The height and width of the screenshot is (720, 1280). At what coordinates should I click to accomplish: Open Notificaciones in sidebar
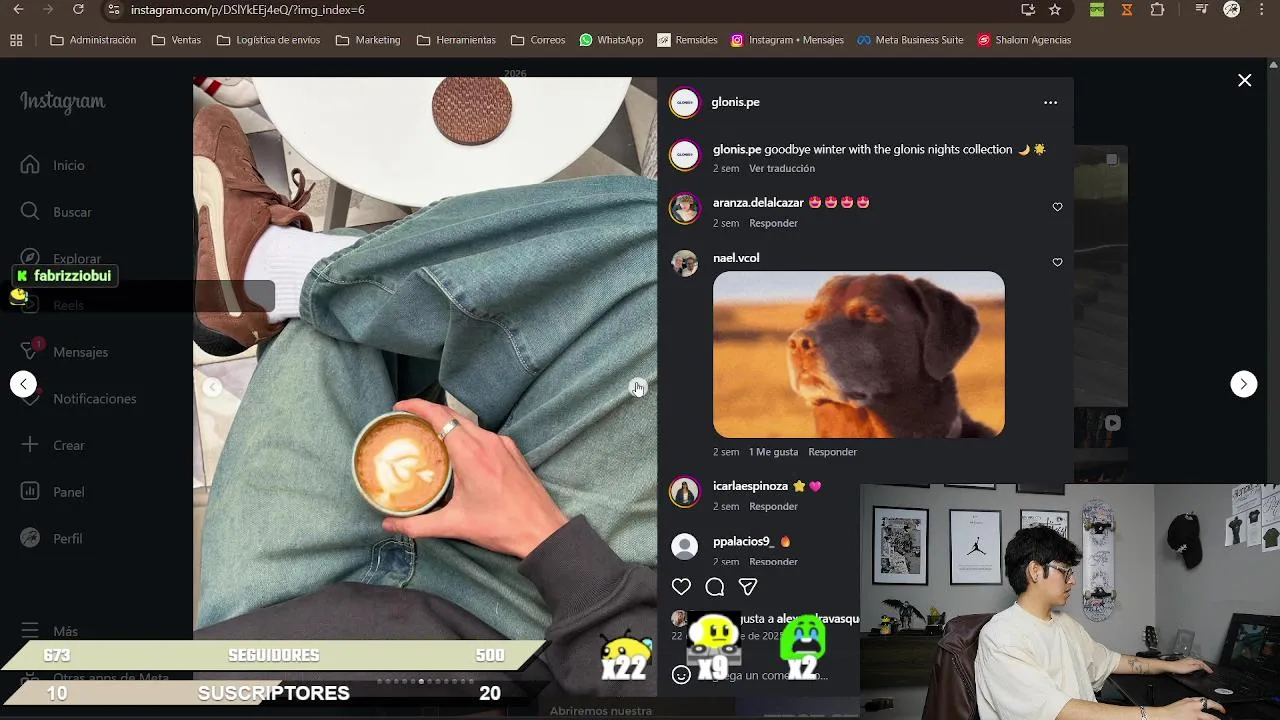(79, 399)
